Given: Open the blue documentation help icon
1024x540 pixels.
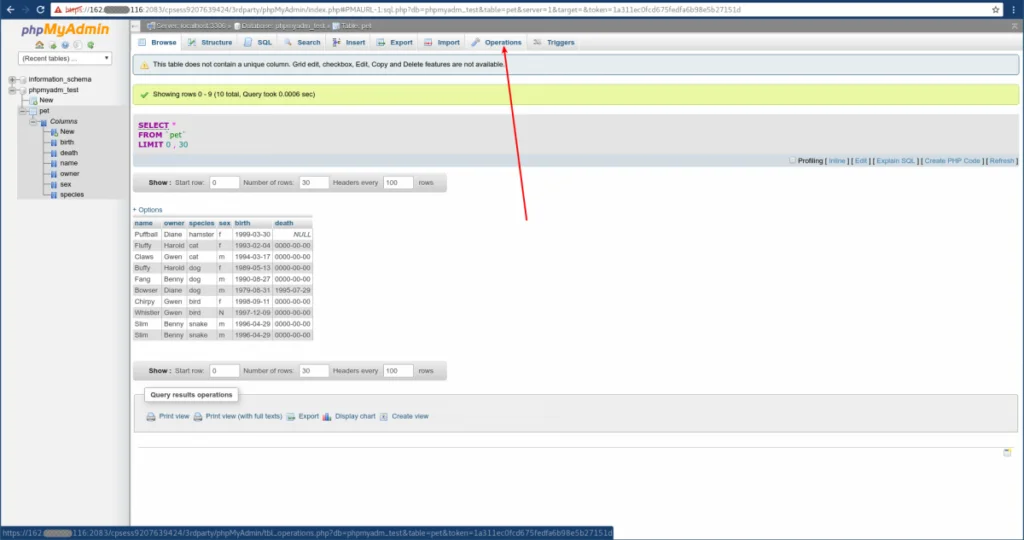Looking at the screenshot, I should (65, 45).
